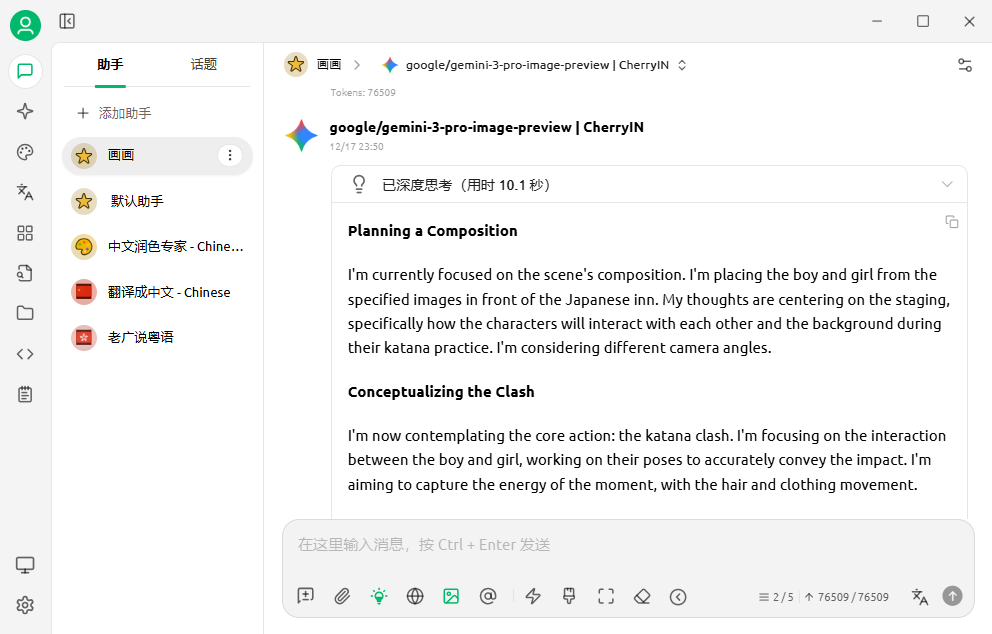
Task: Open the translate page from sidebar
Action: point(25,192)
